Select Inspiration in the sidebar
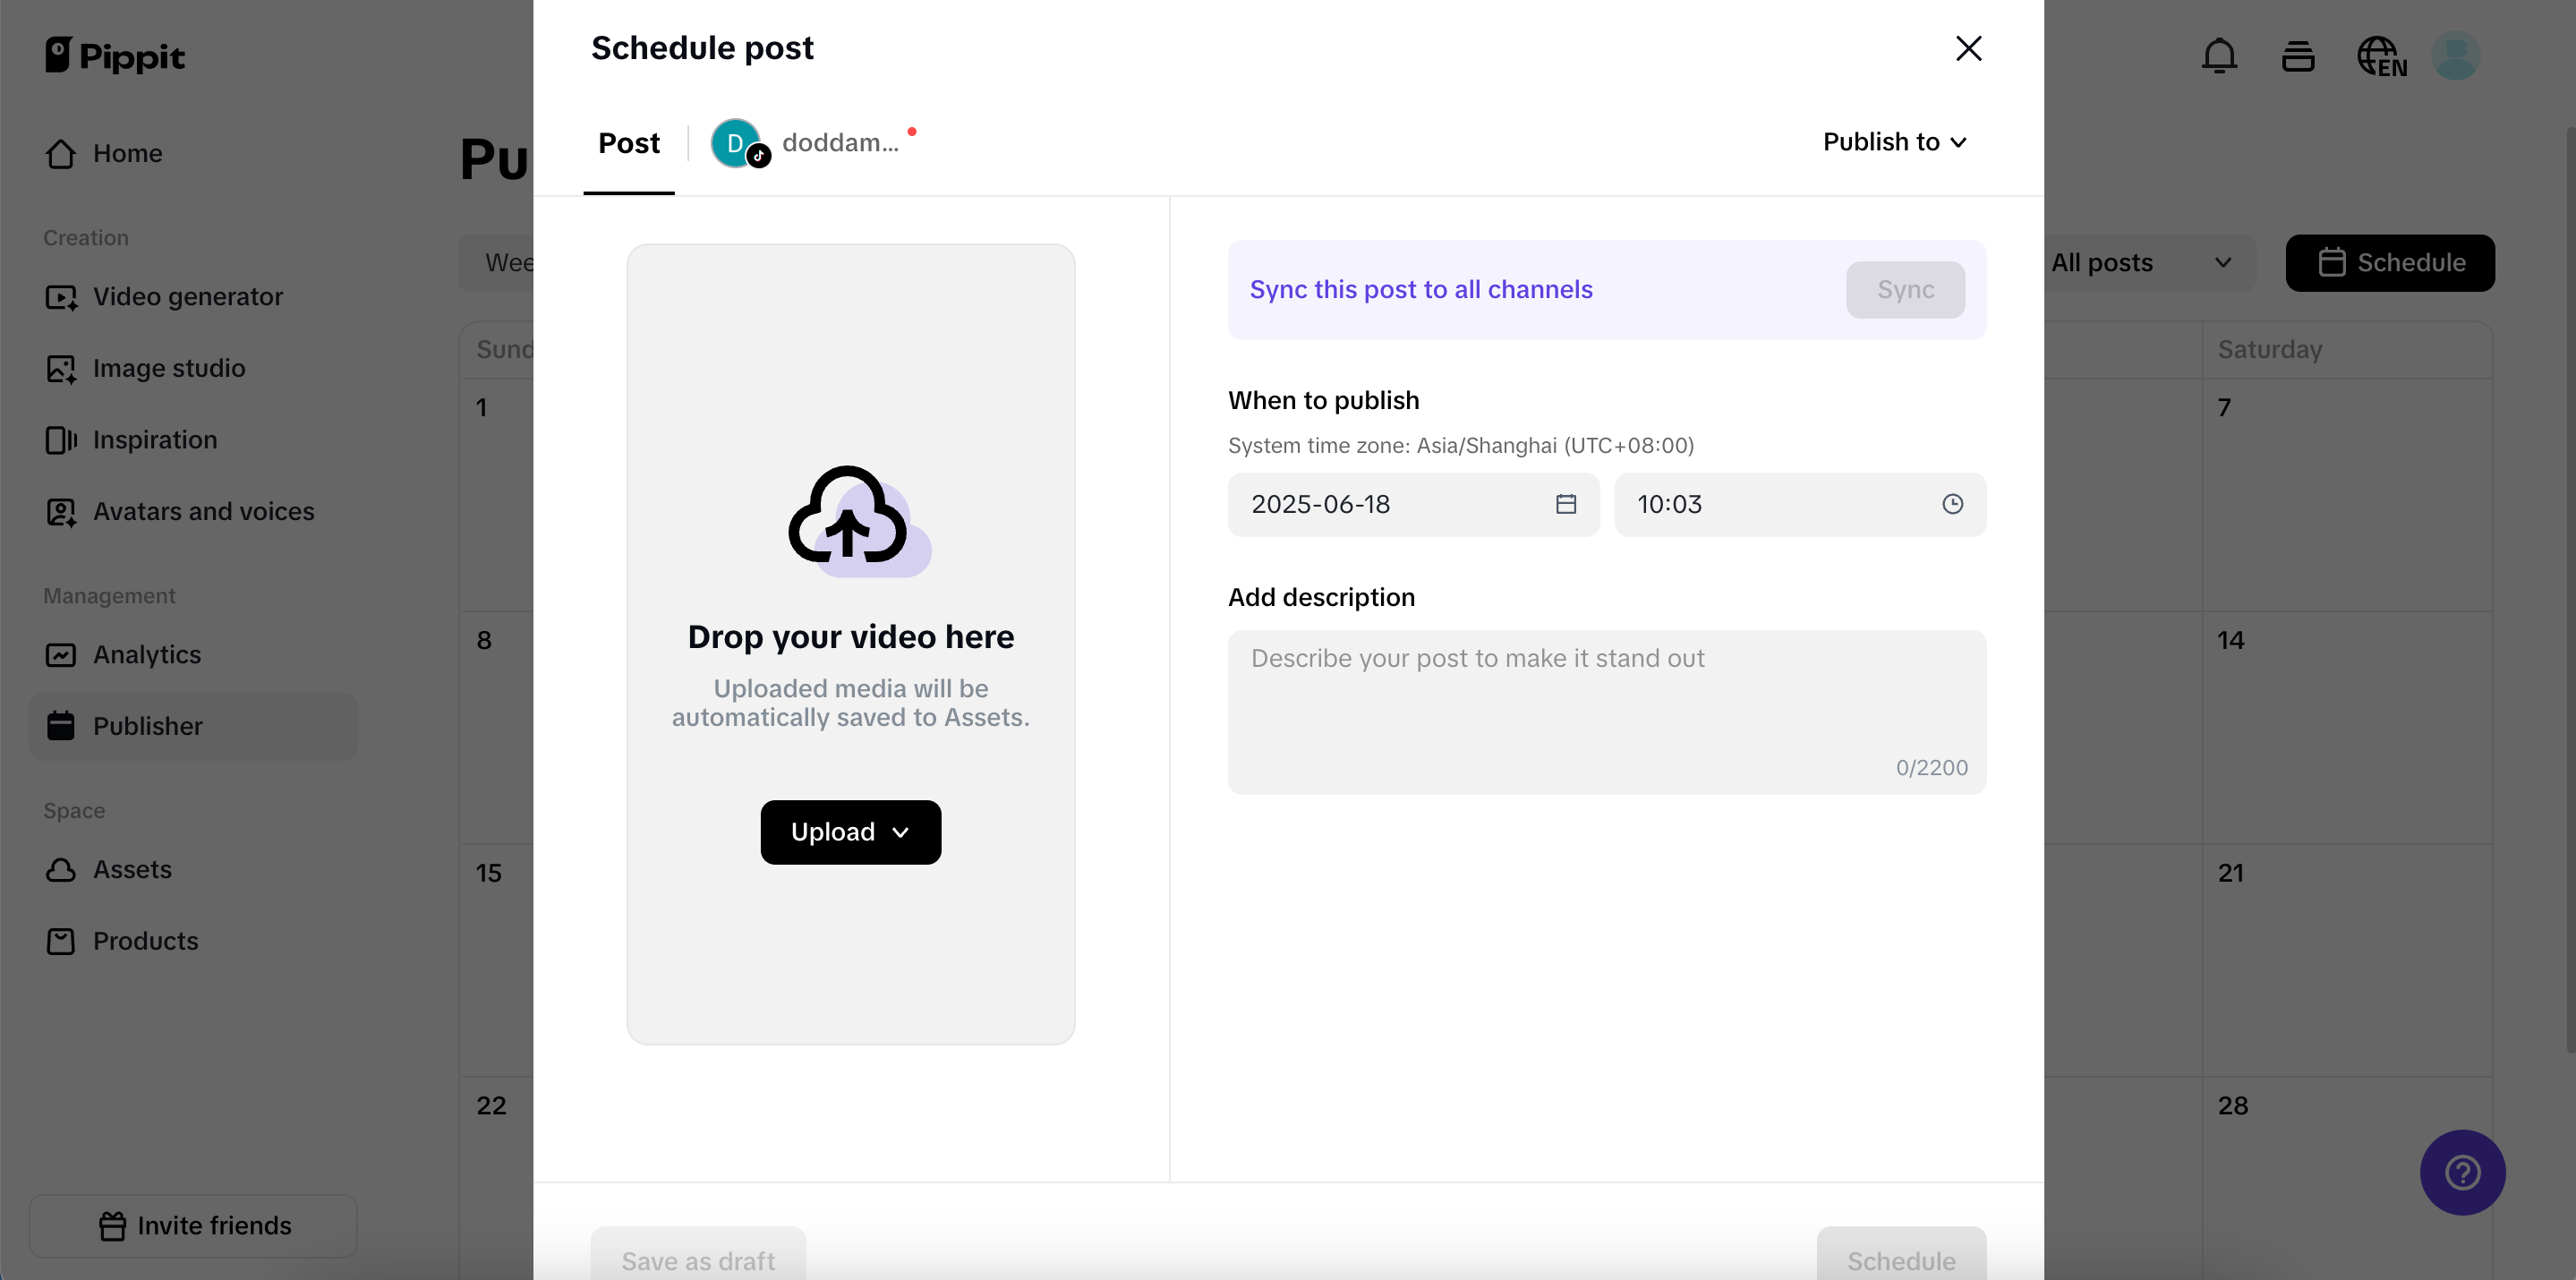The width and height of the screenshot is (2576, 1280). coord(154,440)
